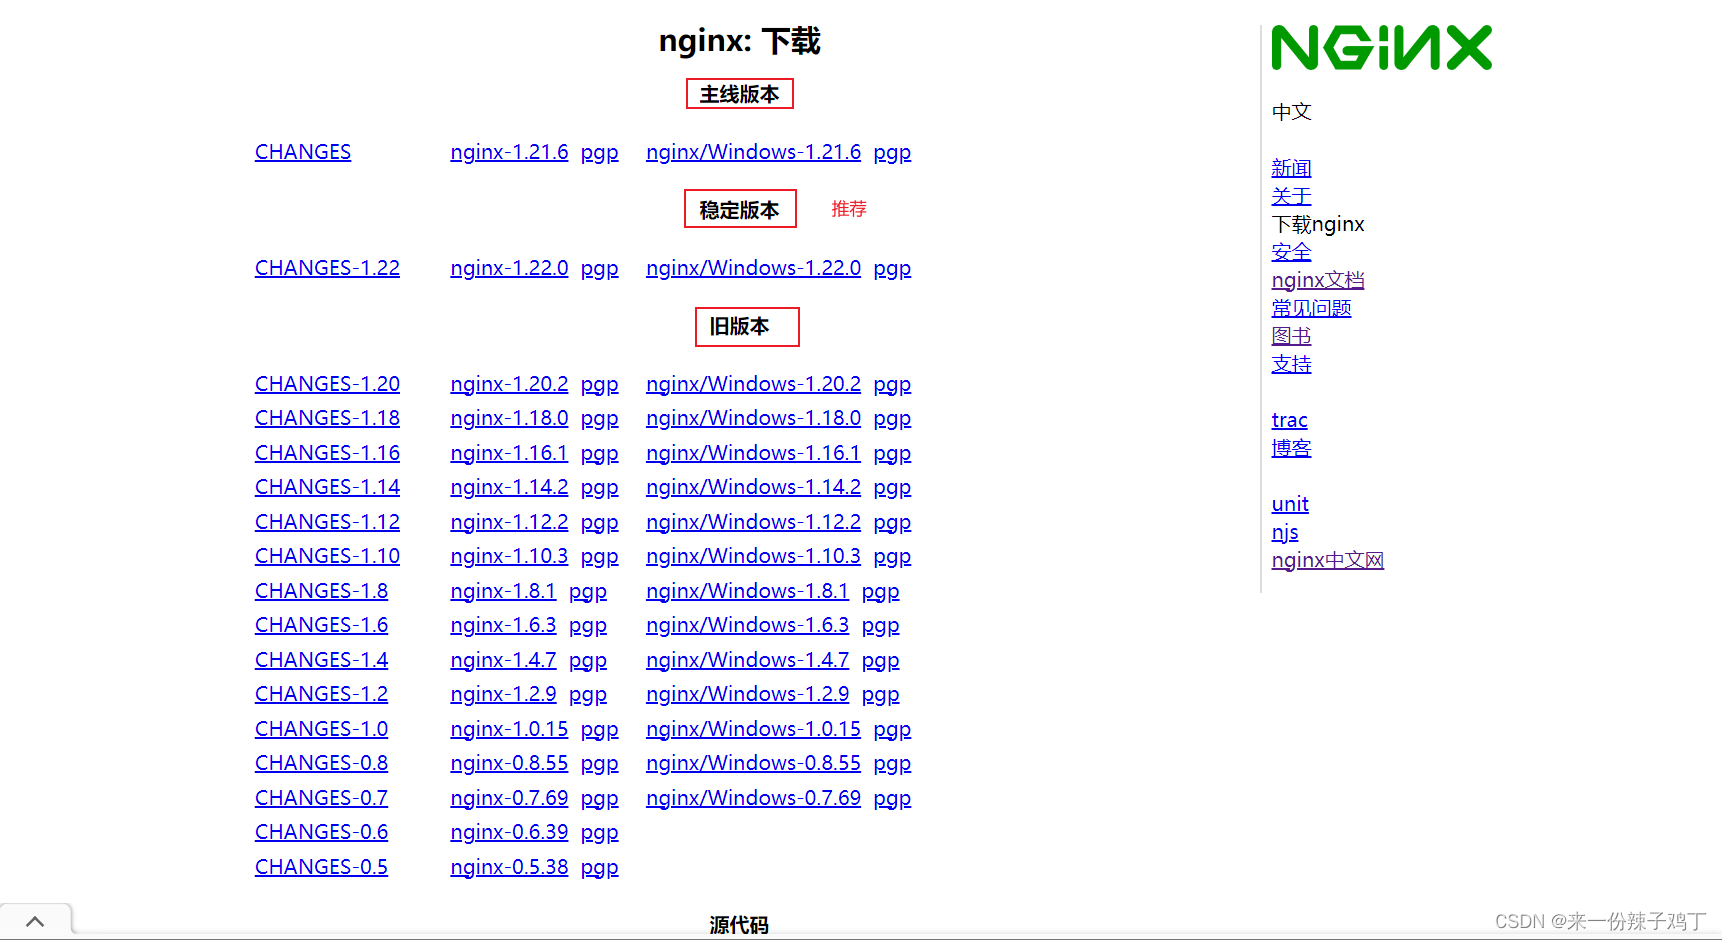The height and width of the screenshot is (940, 1722).
Task: Download nginx/Windows-1.6.3
Action: (x=747, y=625)
